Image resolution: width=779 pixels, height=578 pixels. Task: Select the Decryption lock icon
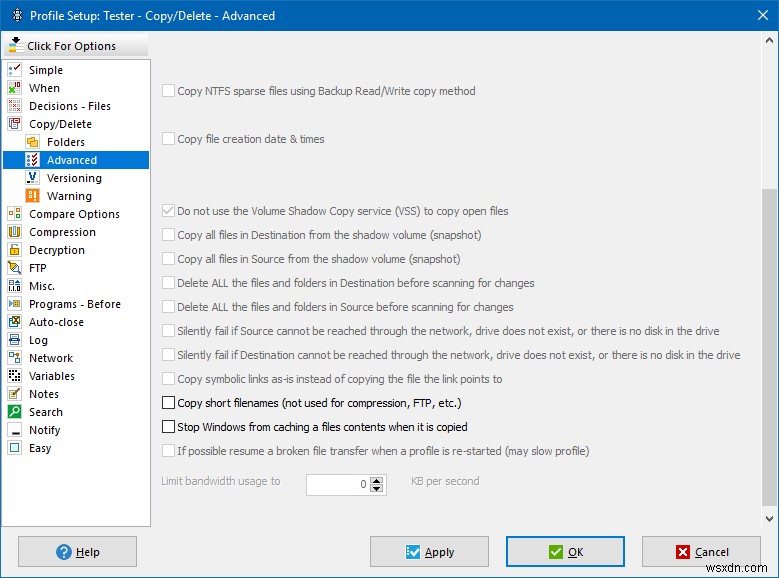(14, 250)
